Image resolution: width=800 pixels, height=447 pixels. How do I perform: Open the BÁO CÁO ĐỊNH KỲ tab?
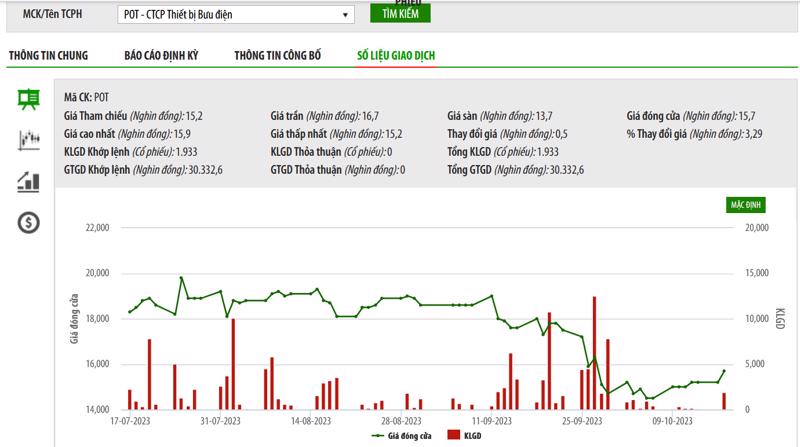pyautogui.click(x=161, y=55)
